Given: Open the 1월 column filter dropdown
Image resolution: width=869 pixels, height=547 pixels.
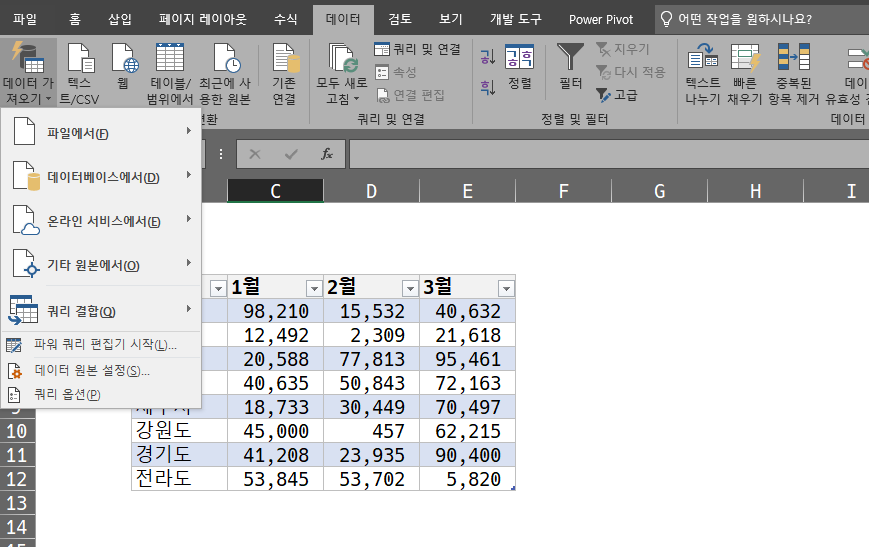Looking at the screenshot, I should (x=314, y=288).
